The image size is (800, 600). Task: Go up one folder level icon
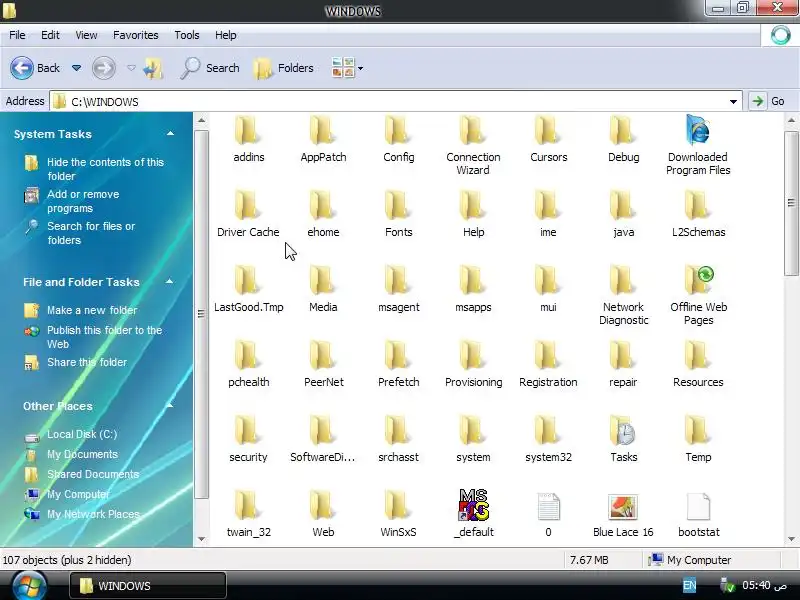coord(153,68)
